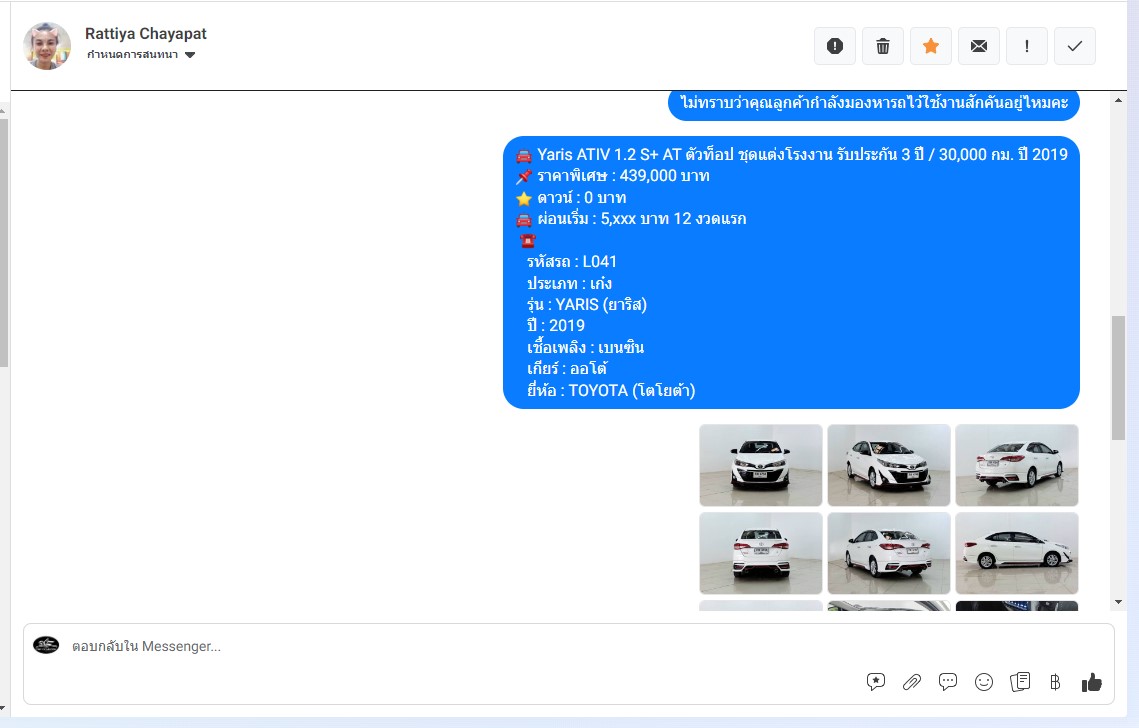Open Rattiya Chayapat profile picture
The width and height of the screenshot is (1139, 728).
point(47,46)
